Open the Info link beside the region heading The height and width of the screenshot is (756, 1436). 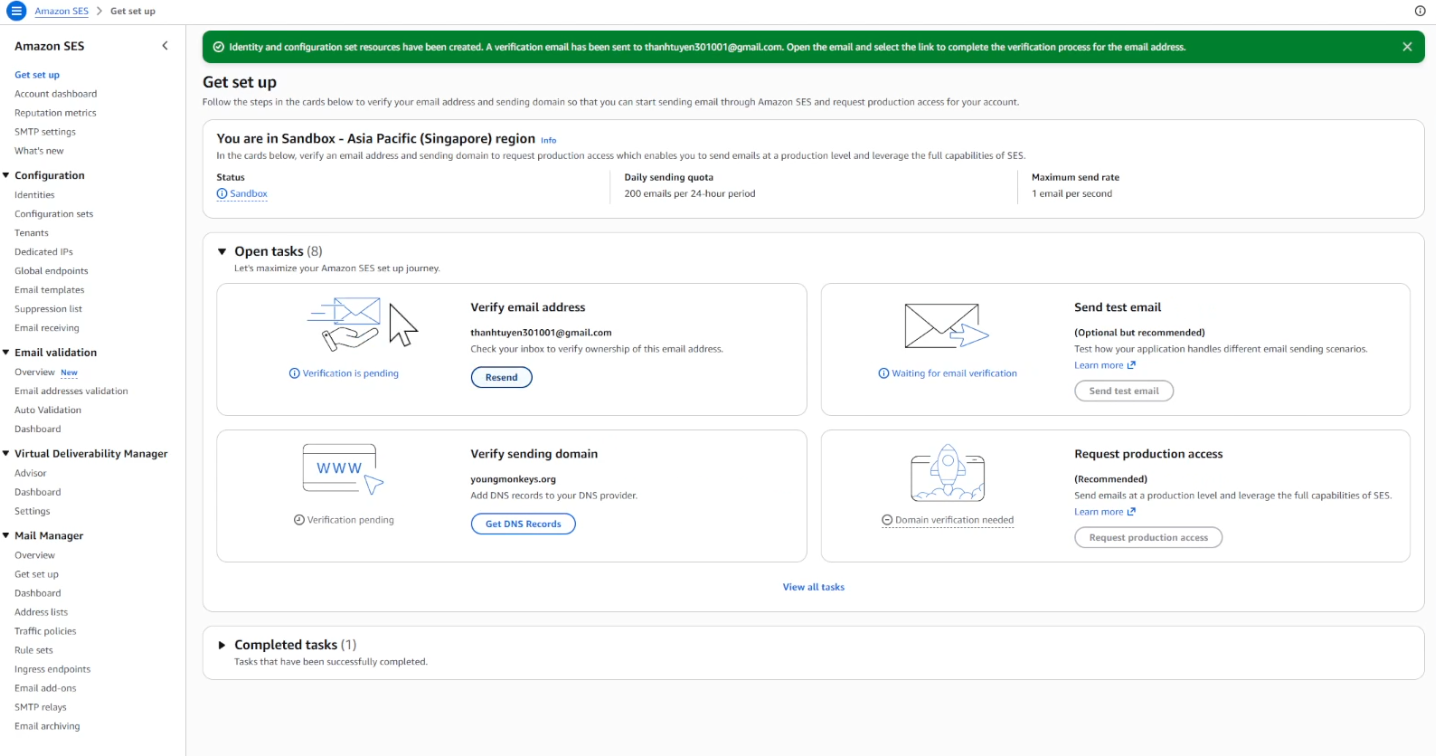[548, 140]
